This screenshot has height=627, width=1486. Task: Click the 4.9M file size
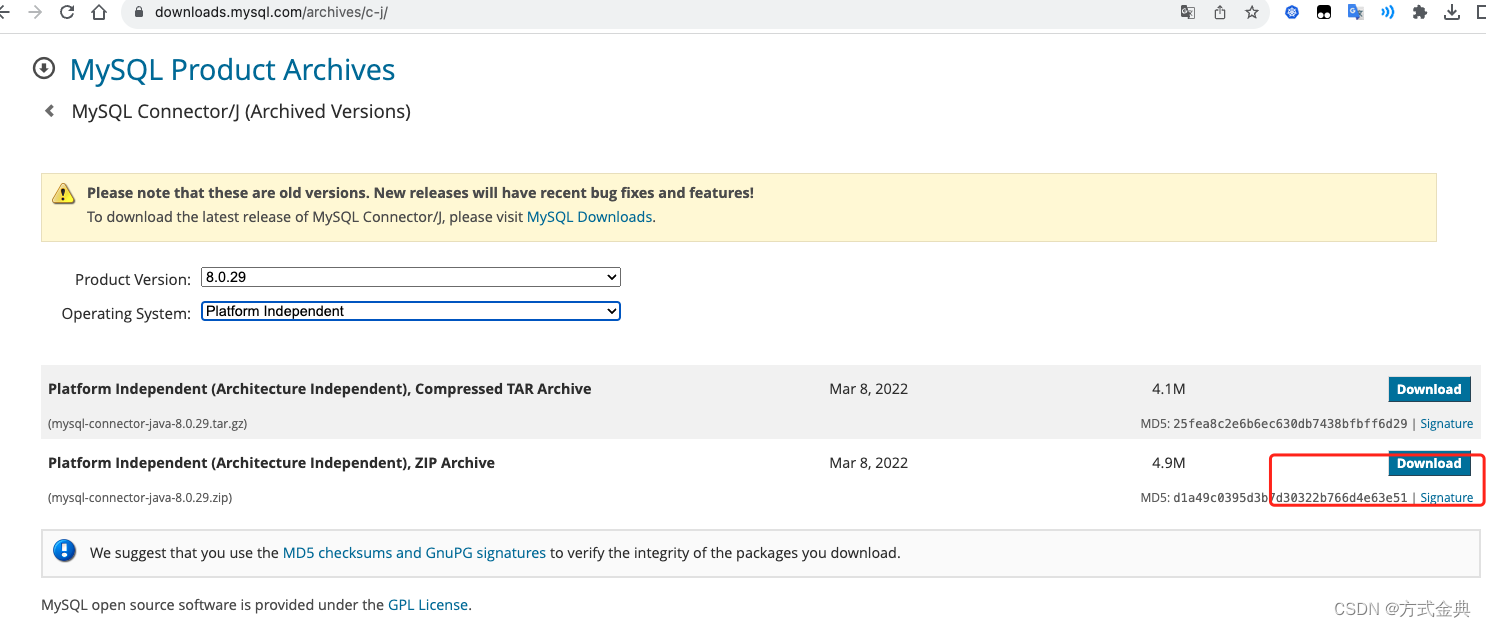pos(1168,463)
